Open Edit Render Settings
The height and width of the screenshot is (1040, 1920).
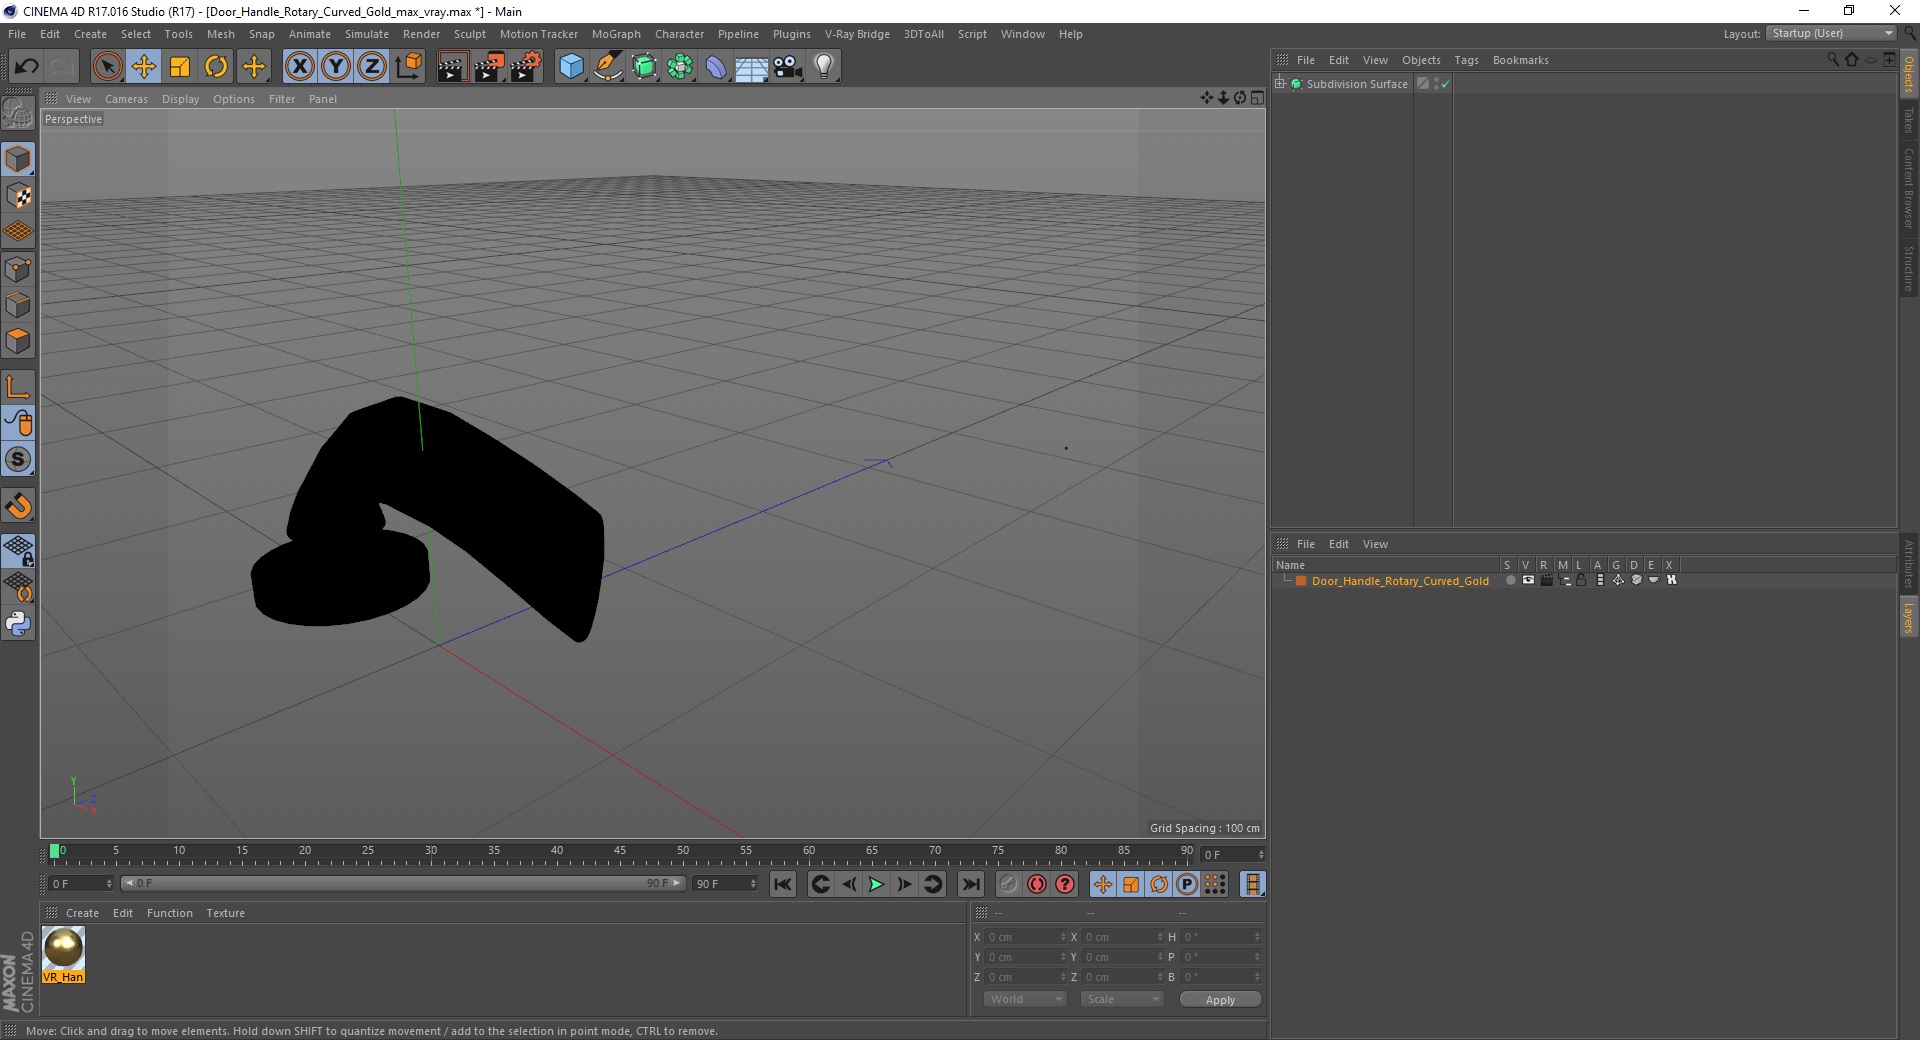[526, 67]
